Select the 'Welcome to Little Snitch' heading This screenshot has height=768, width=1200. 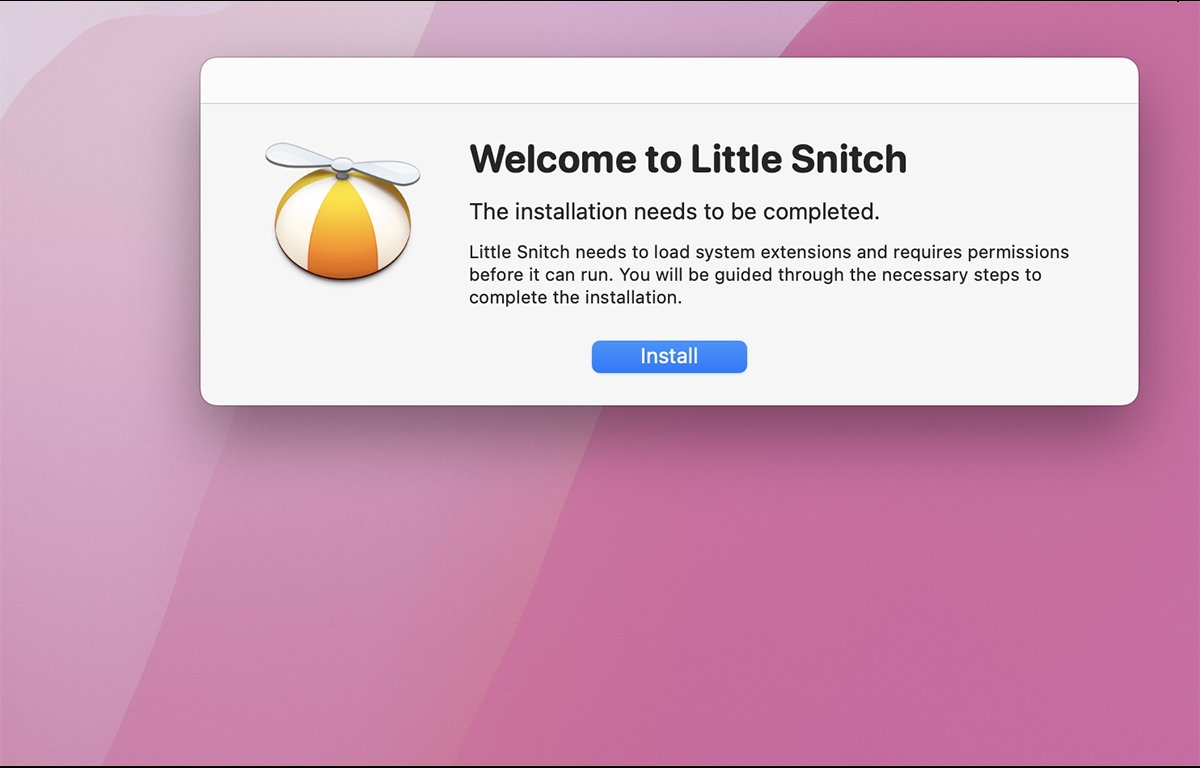click(x=688, y=159)
